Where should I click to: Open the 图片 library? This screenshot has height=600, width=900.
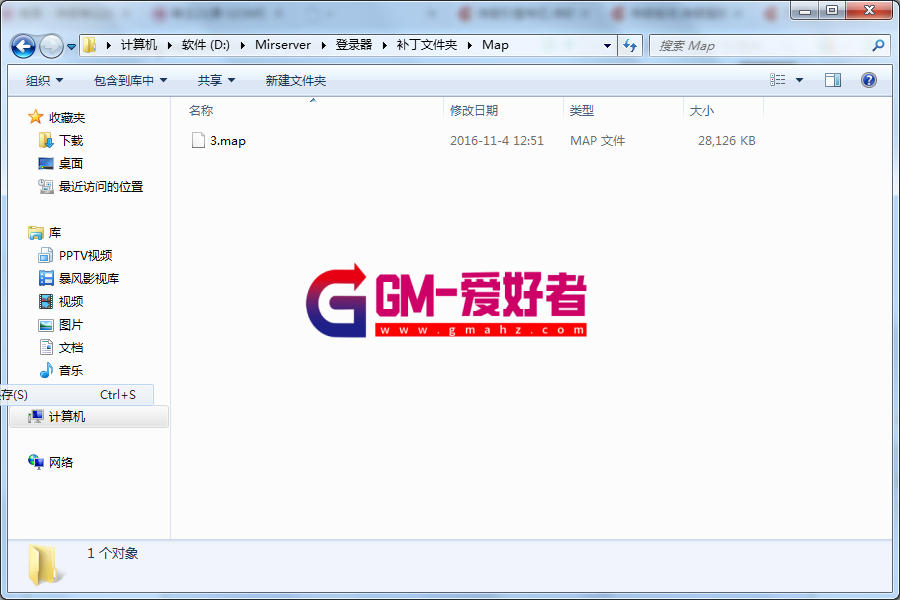click(x=71, y=324)
